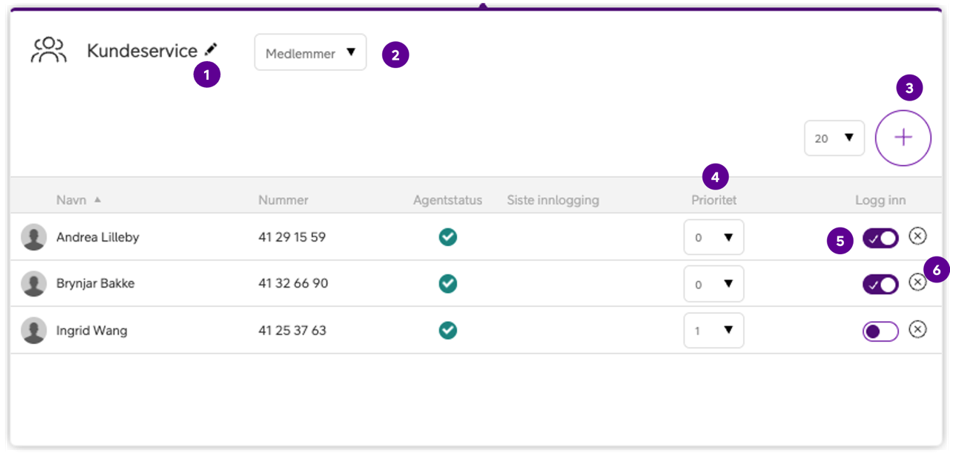Image resolution: width=954 pixels, height=457 pixels.
Task: Open priority dropdown for Andrea Lilleby
Action: (x=714, y=237)
